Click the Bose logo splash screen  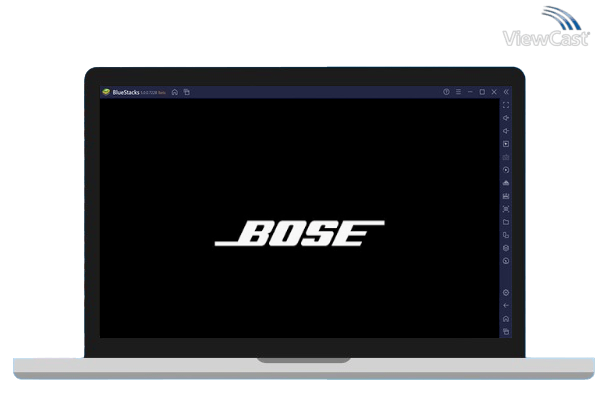[299, 233]
